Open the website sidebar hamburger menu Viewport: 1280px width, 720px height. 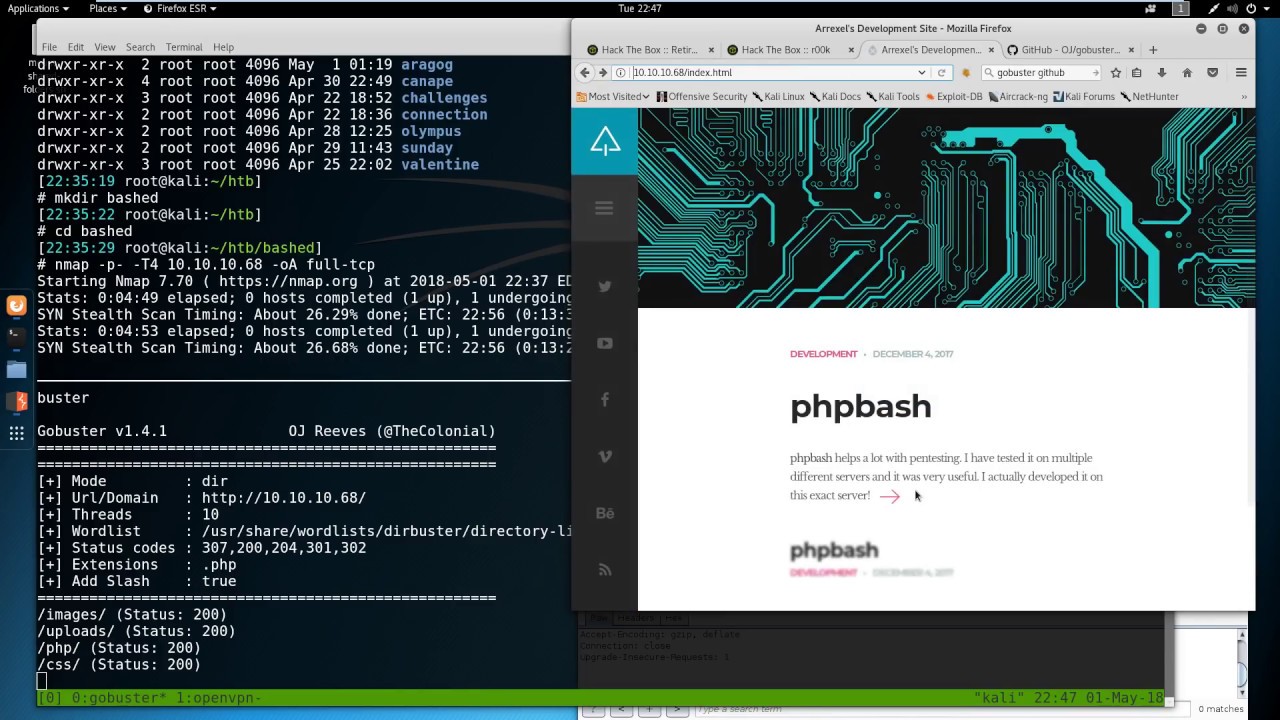click(x=604, y=208)
